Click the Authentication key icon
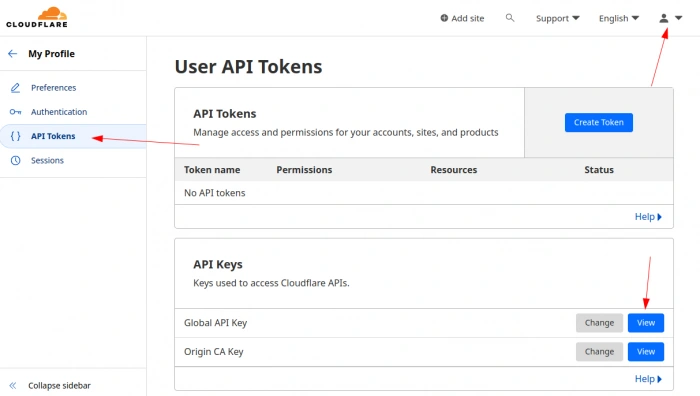 point(15,112)
